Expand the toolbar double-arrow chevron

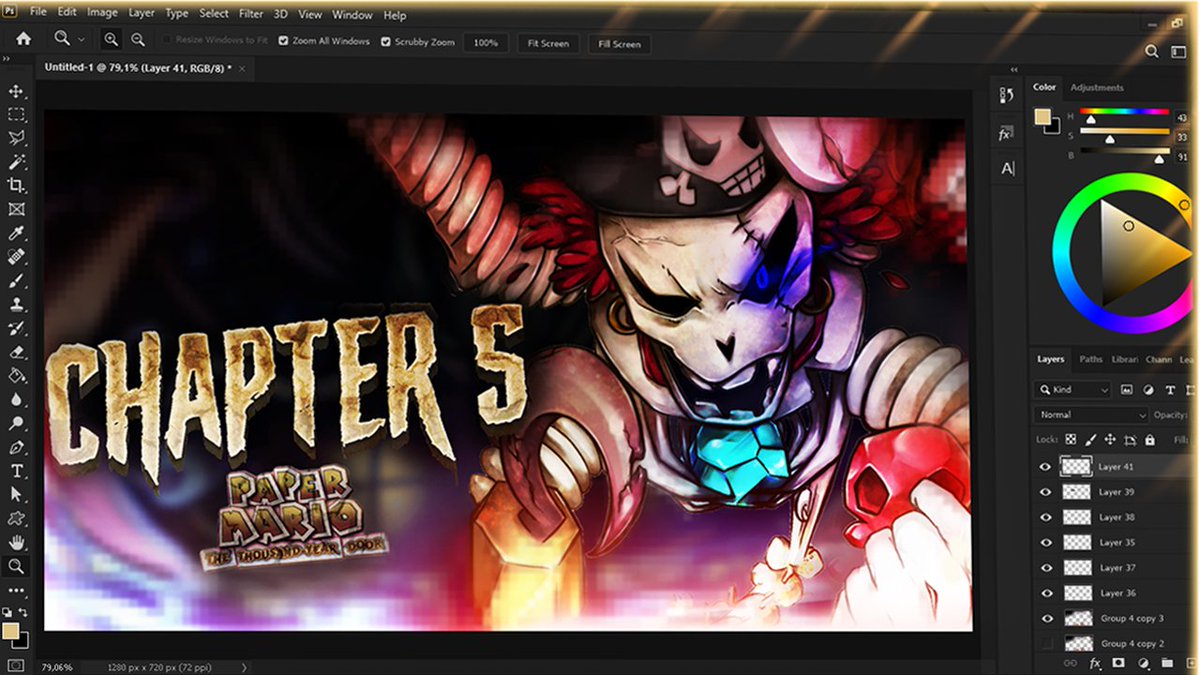pyautogui.click(x=7, y=60)
